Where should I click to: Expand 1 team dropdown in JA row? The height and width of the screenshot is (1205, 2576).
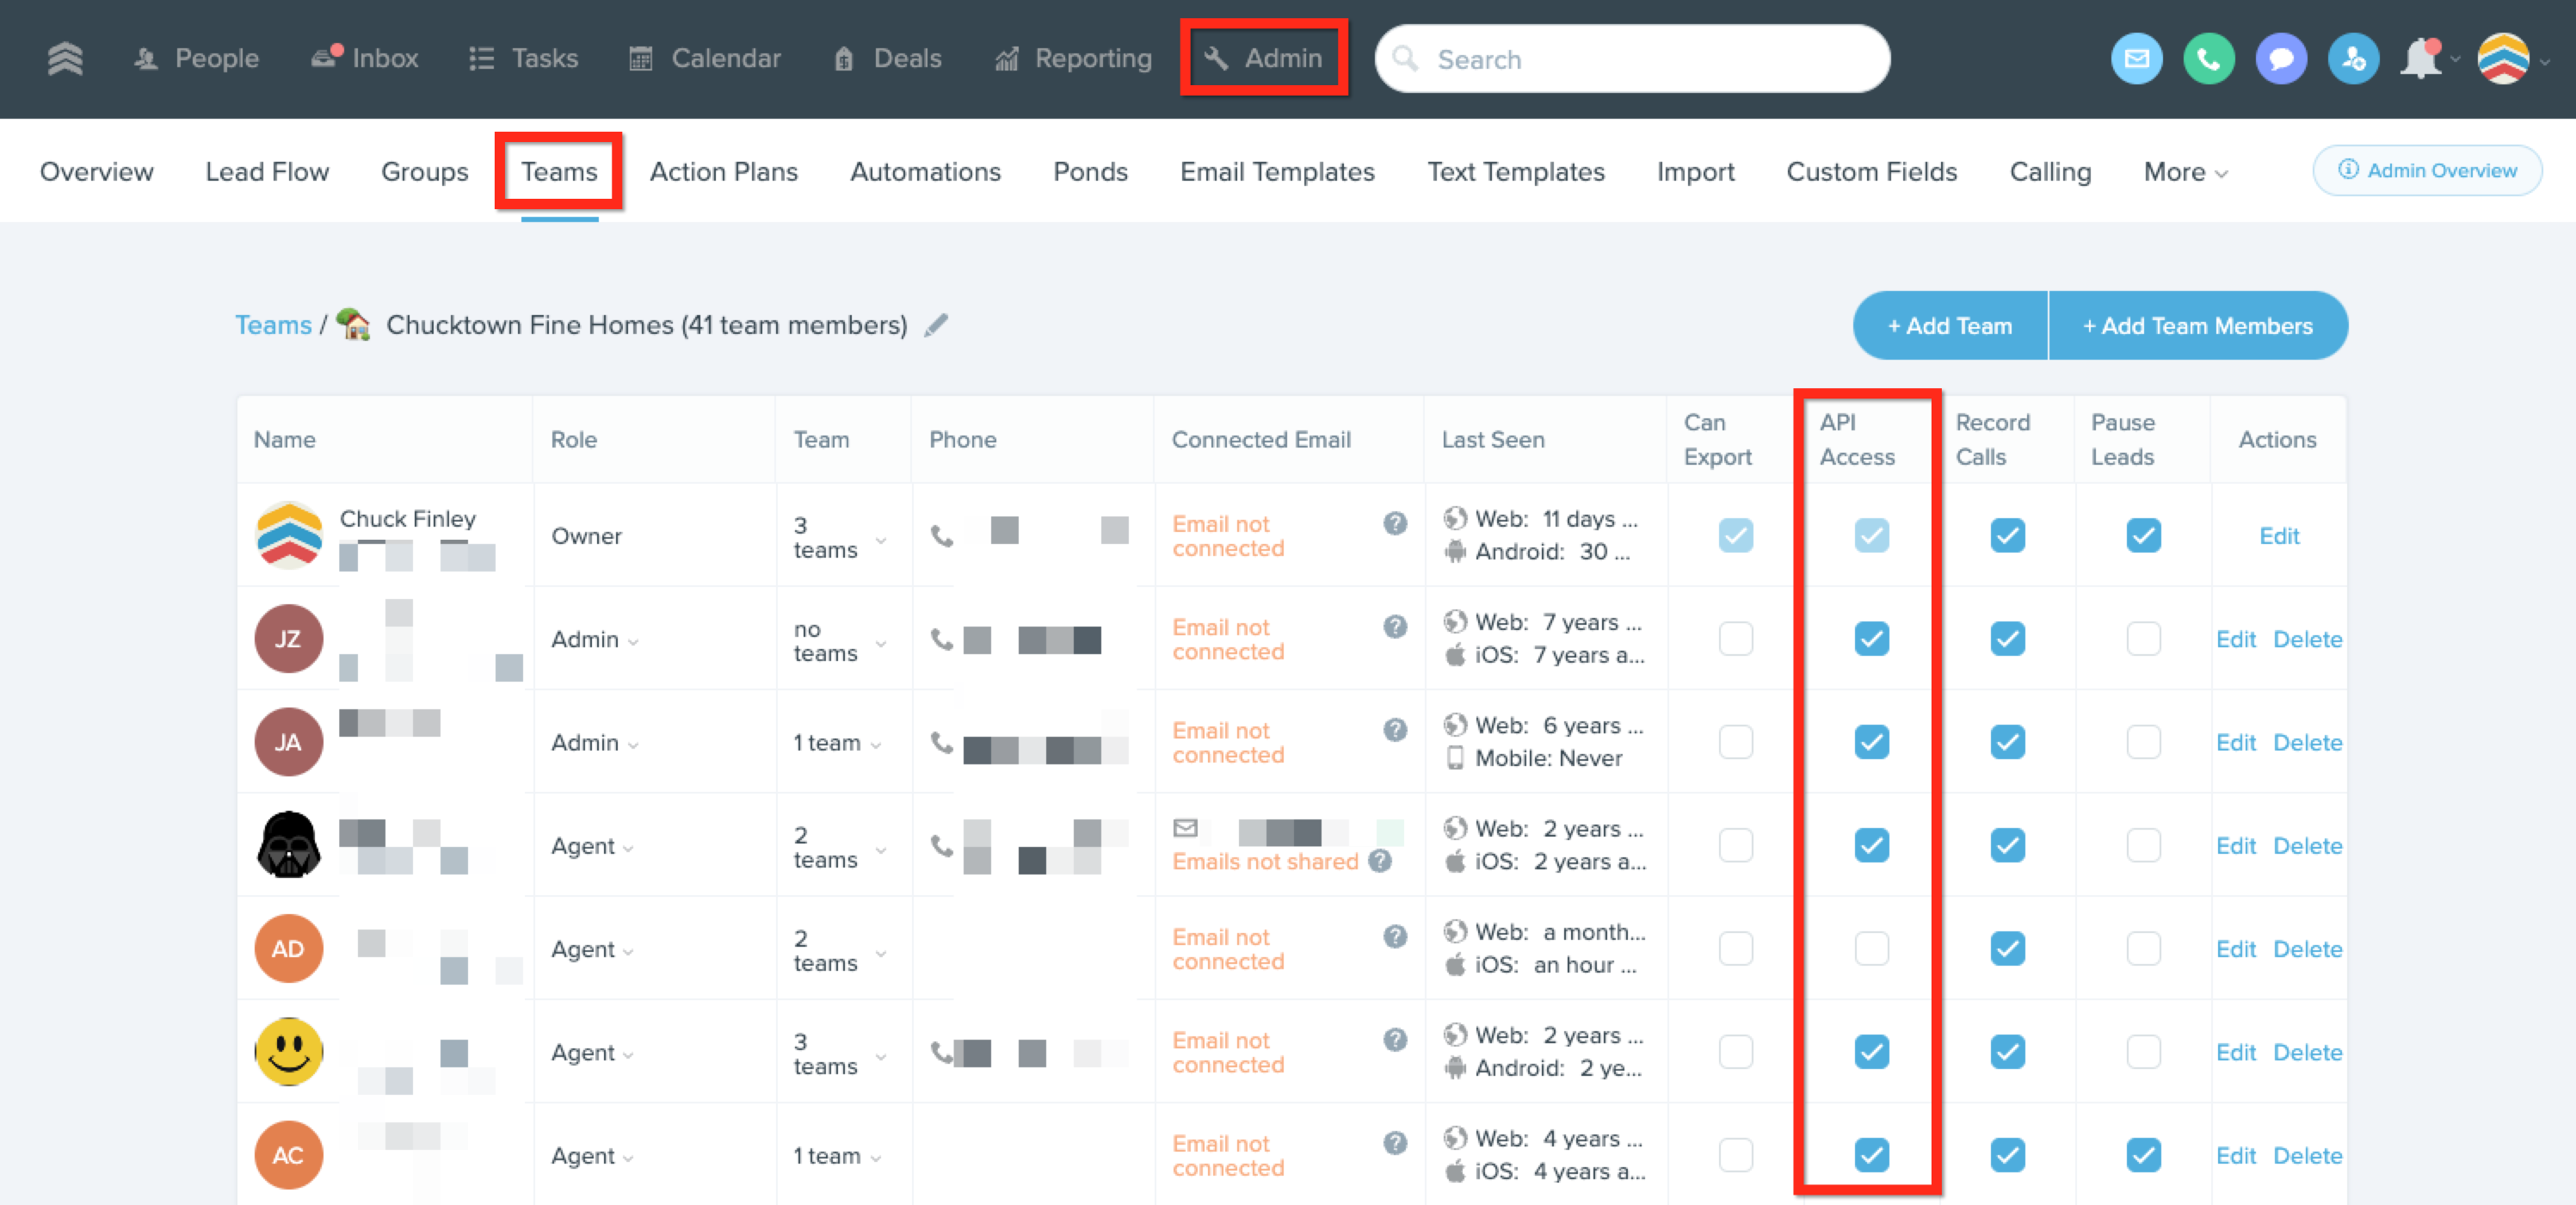pyautogui.click(x=838, y=743)
